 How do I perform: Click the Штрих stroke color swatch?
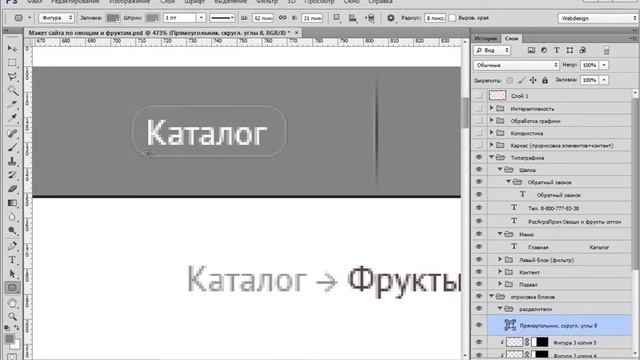click(x=152, y=18)
